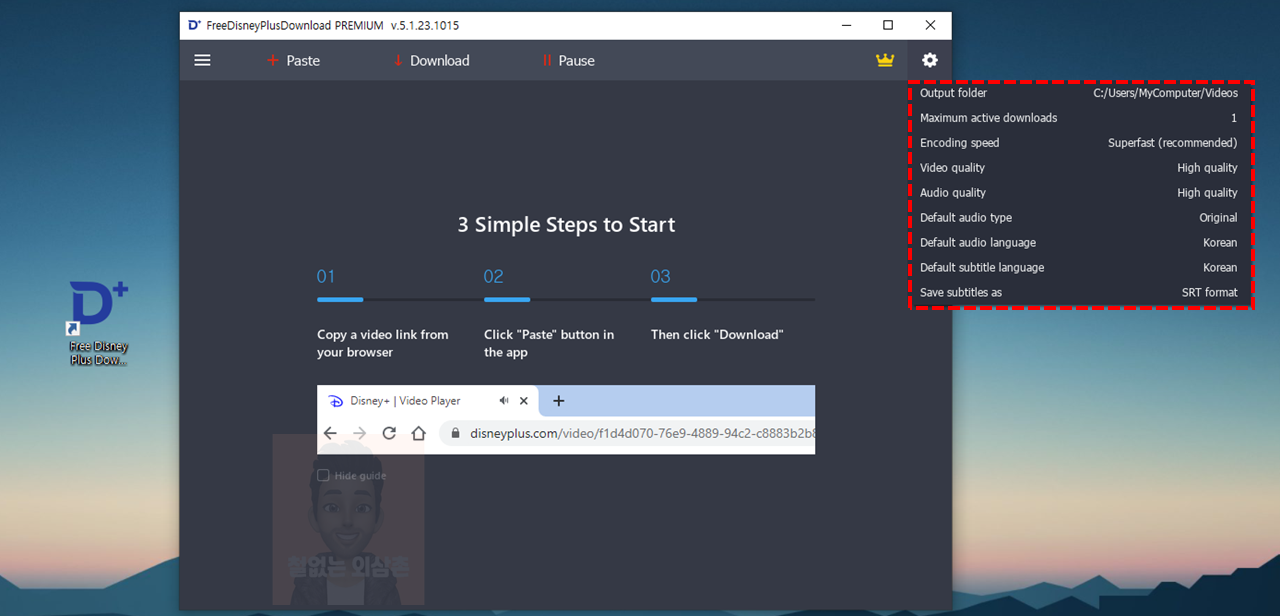The height and width of the screenshot is (616, 1280).
Task: Open the Default audio type setting
Action: click(x=1079, y=218)
